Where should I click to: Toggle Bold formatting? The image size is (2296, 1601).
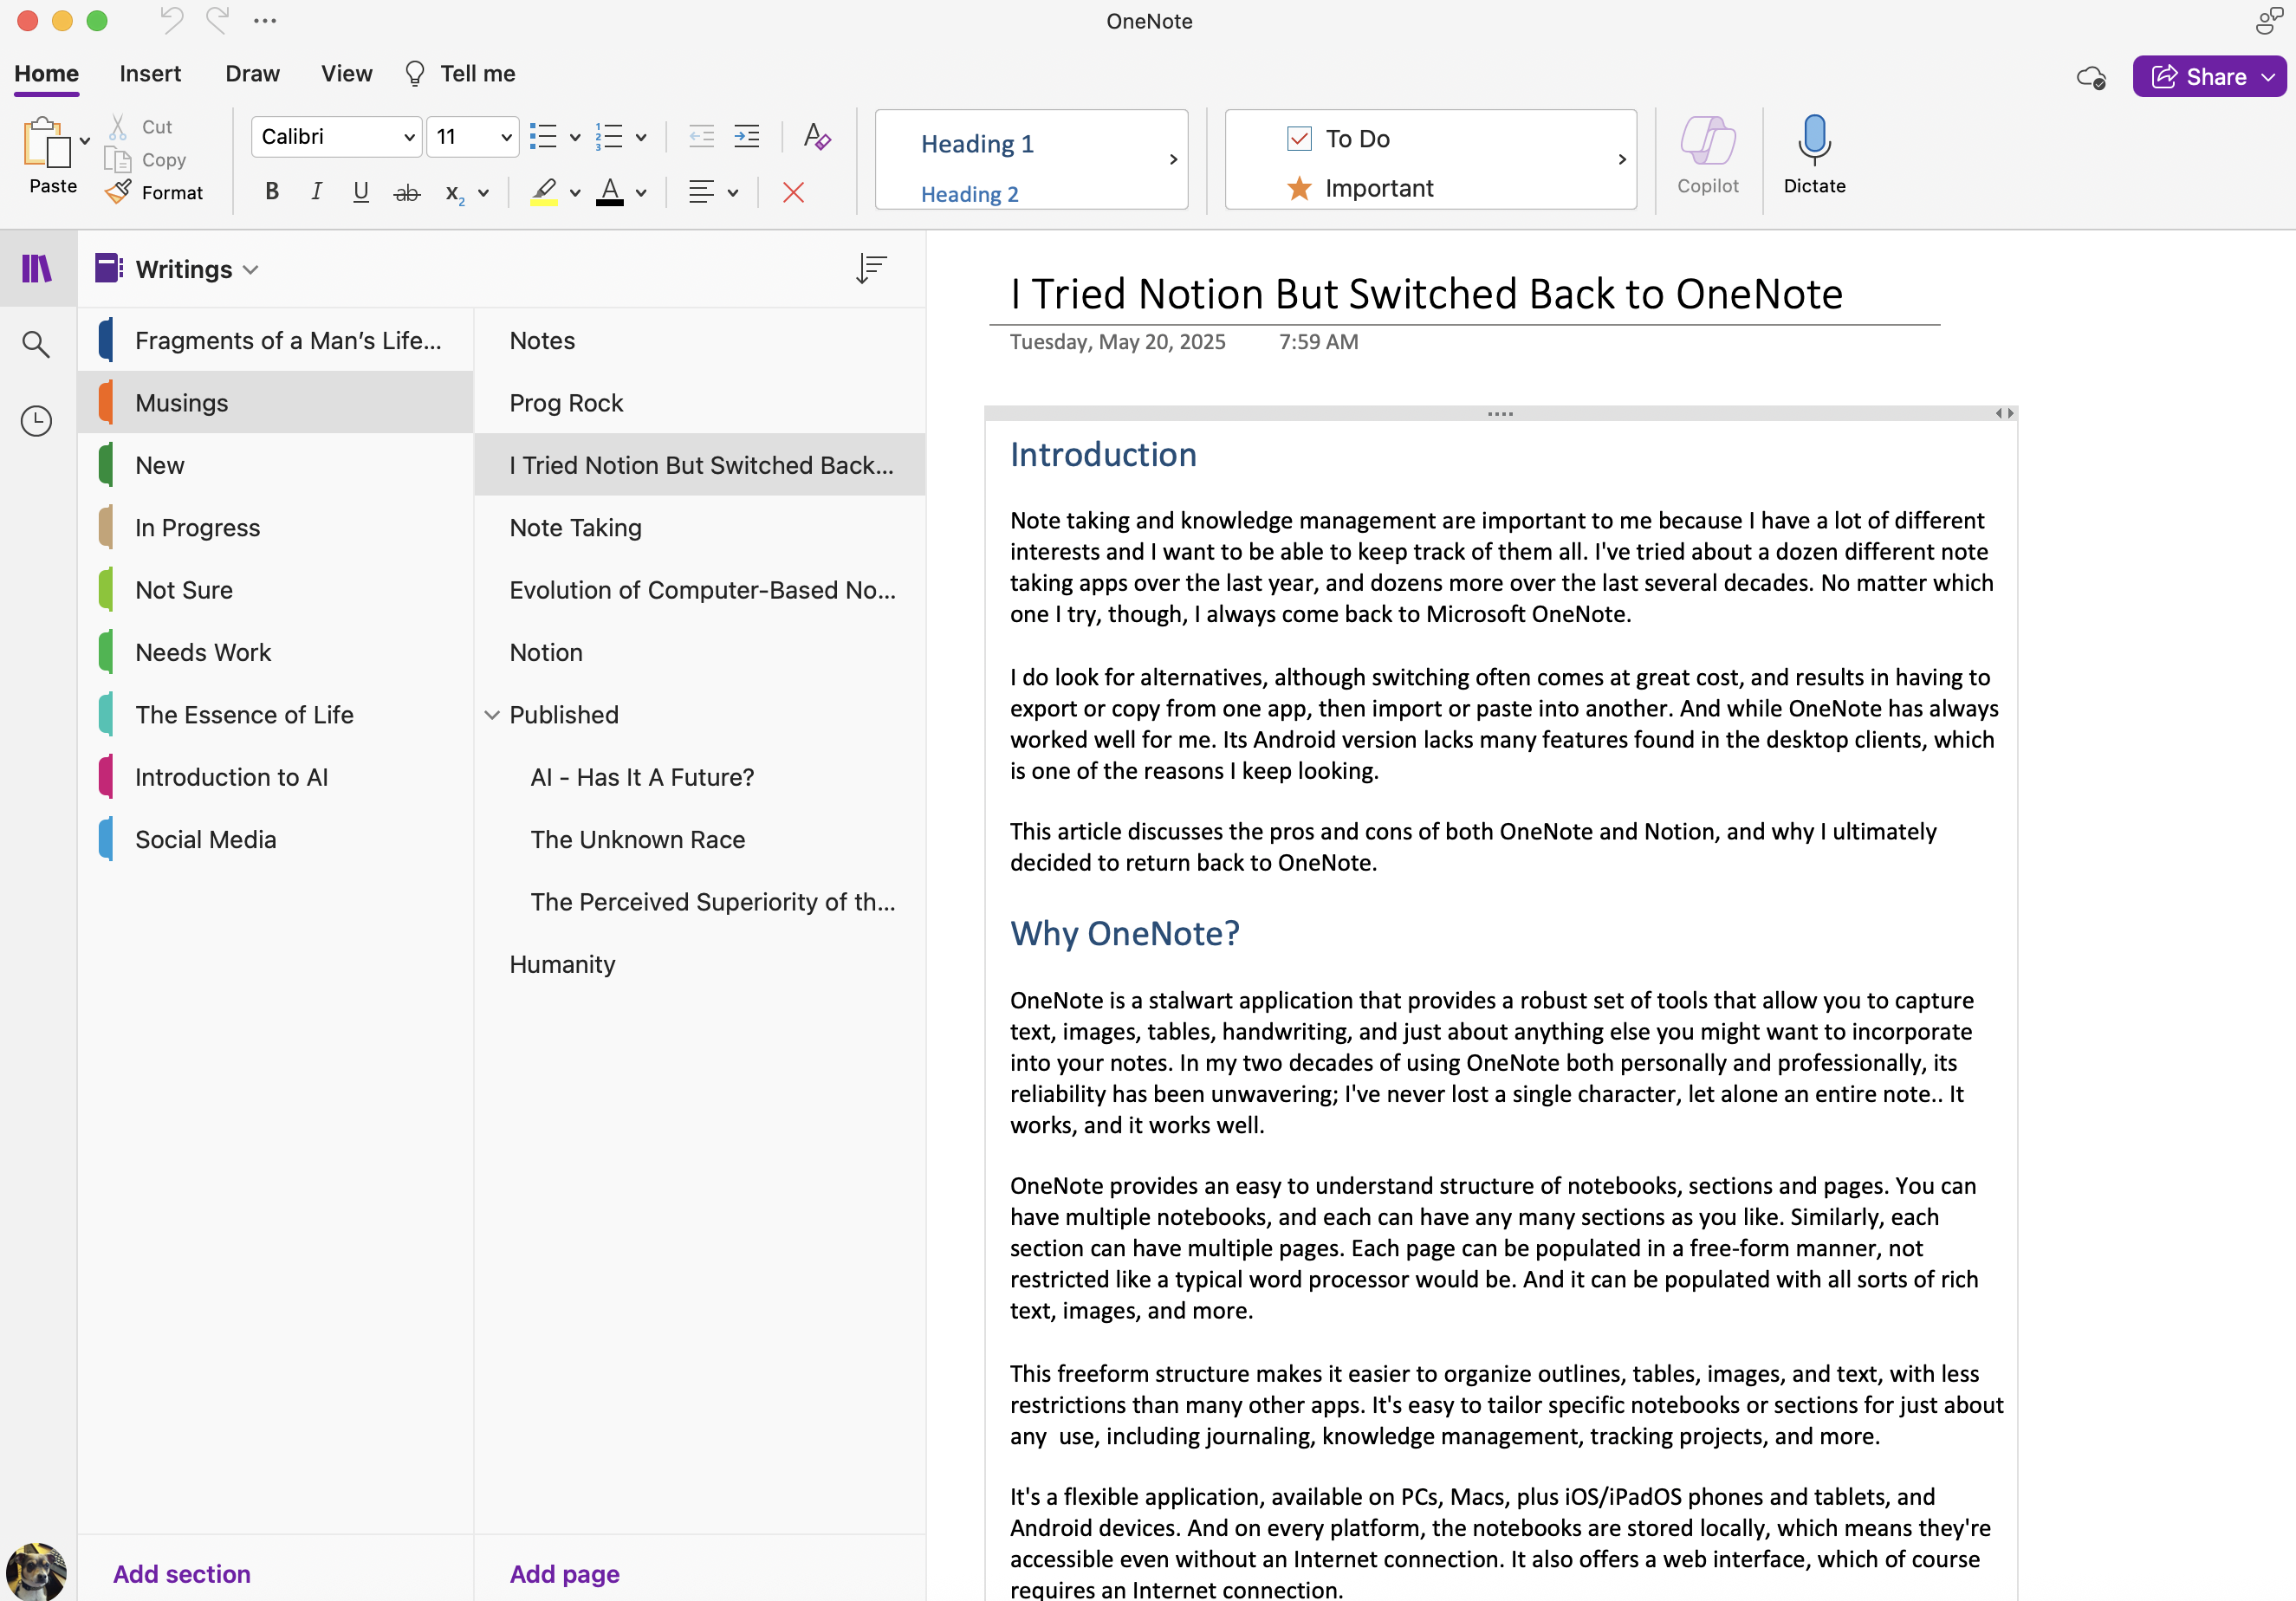click(272, 192)
